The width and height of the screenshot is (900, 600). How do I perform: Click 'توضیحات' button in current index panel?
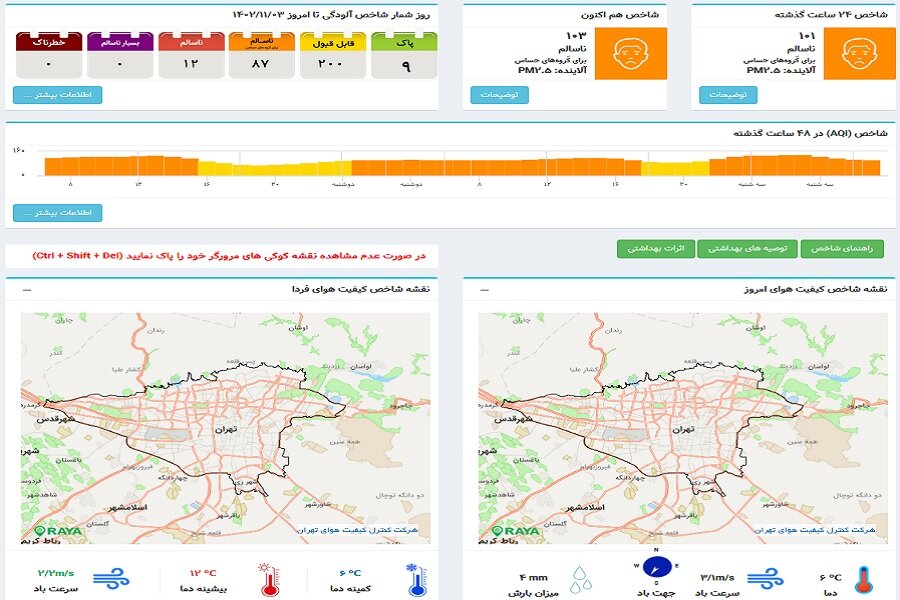tap(499, 96)
